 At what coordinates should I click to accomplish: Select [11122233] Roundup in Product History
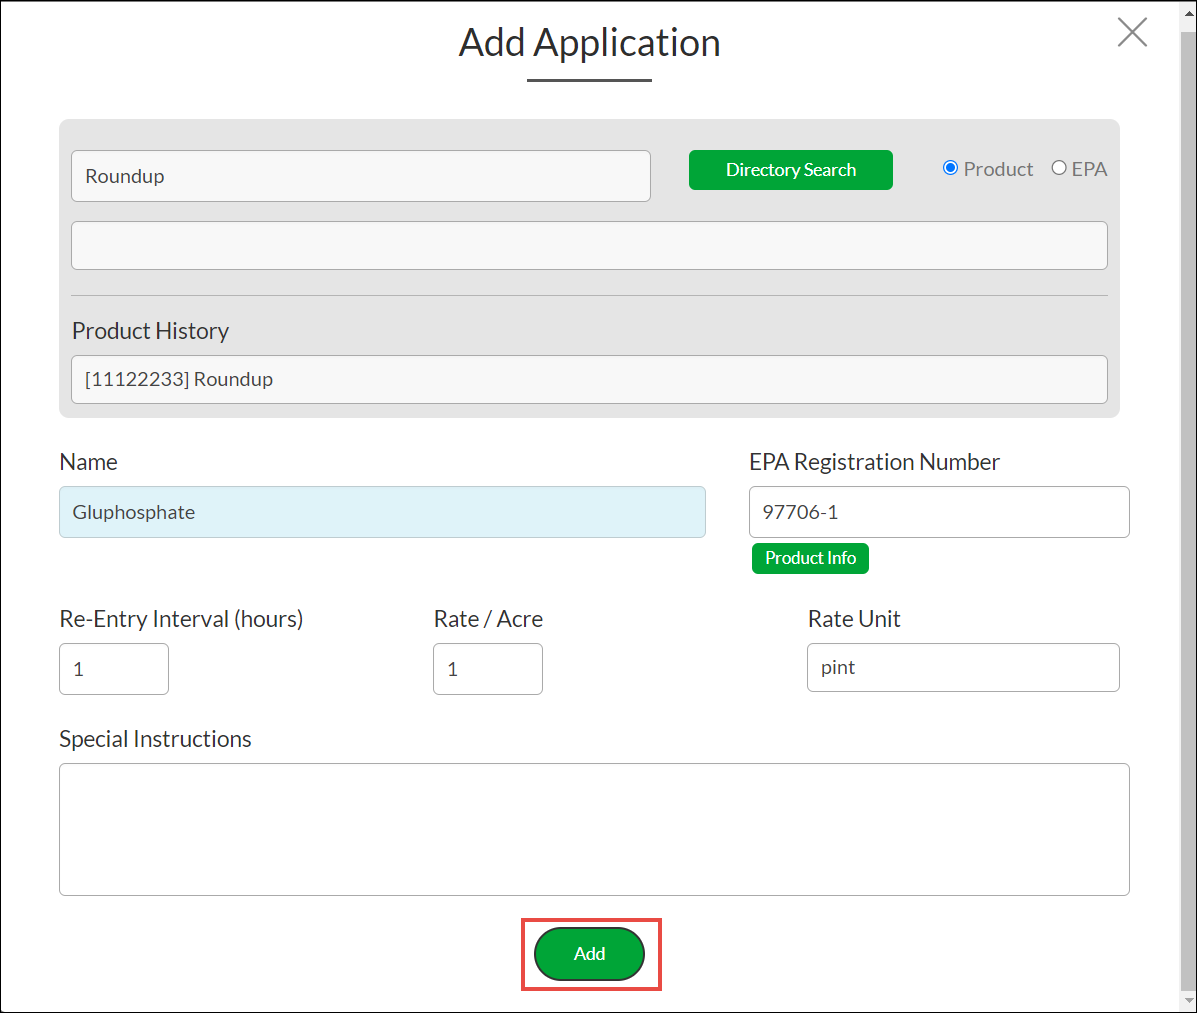click(x=589, y=379)
